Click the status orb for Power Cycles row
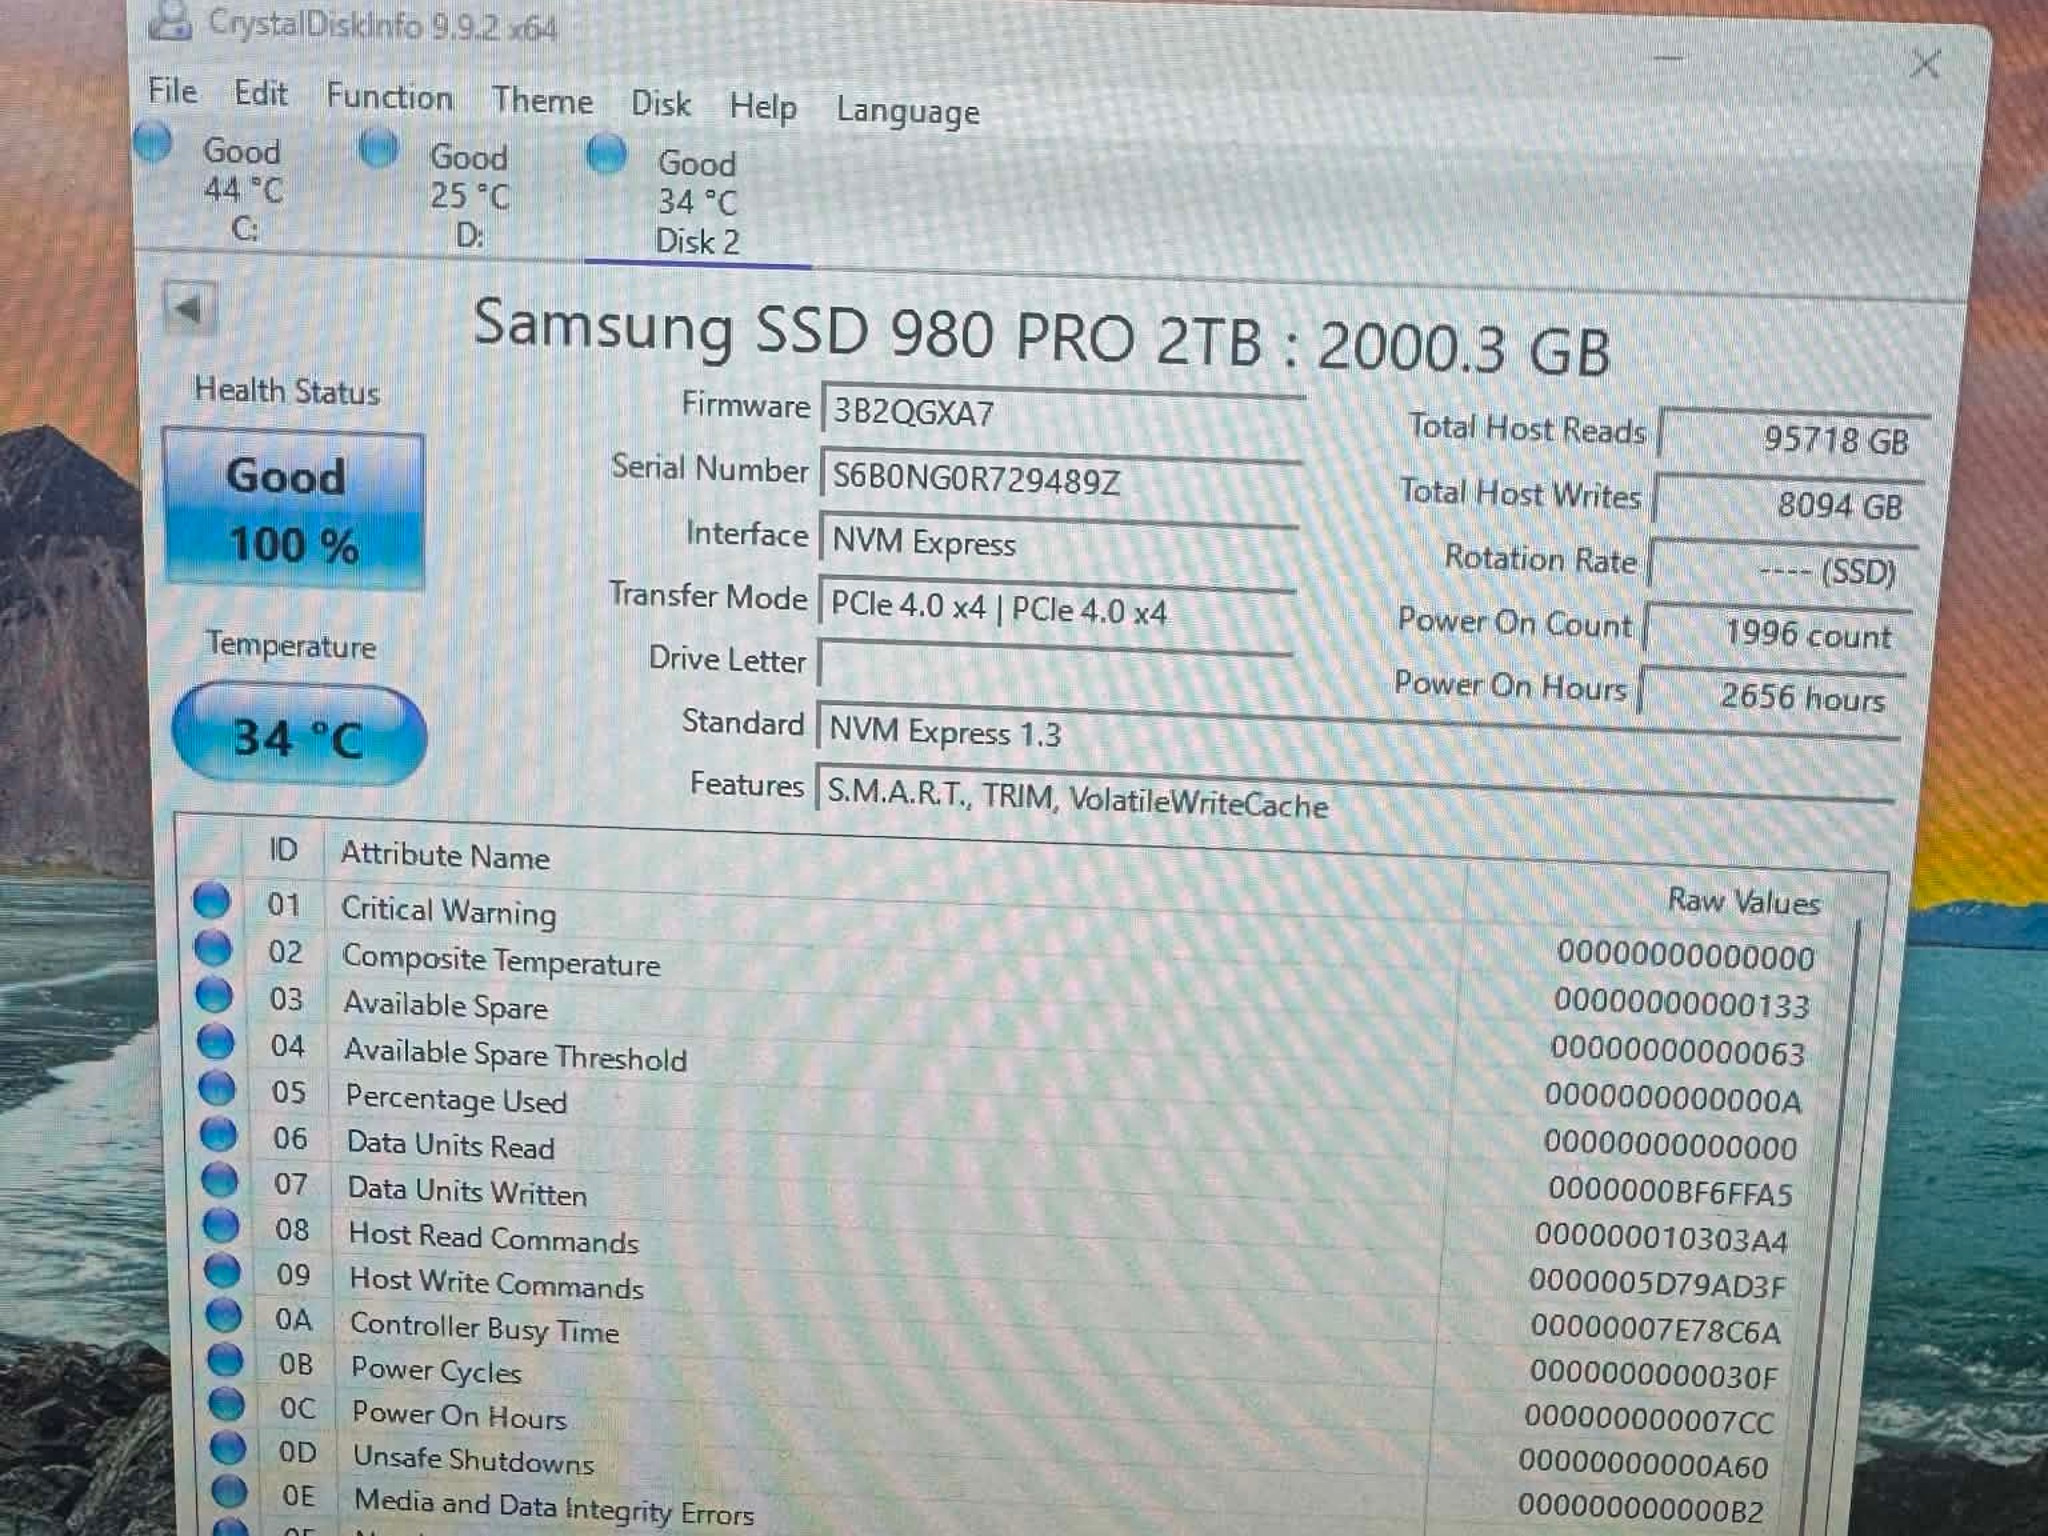The height and width of the screenshot is (1536, 2048). pyautogui.click(x=225, y=1360)
